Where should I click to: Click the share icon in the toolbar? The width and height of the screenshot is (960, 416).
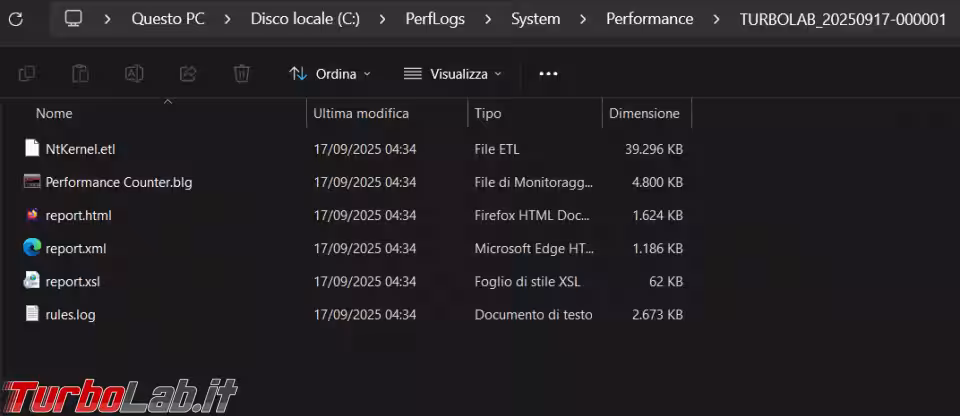click(x=187, y=73)
